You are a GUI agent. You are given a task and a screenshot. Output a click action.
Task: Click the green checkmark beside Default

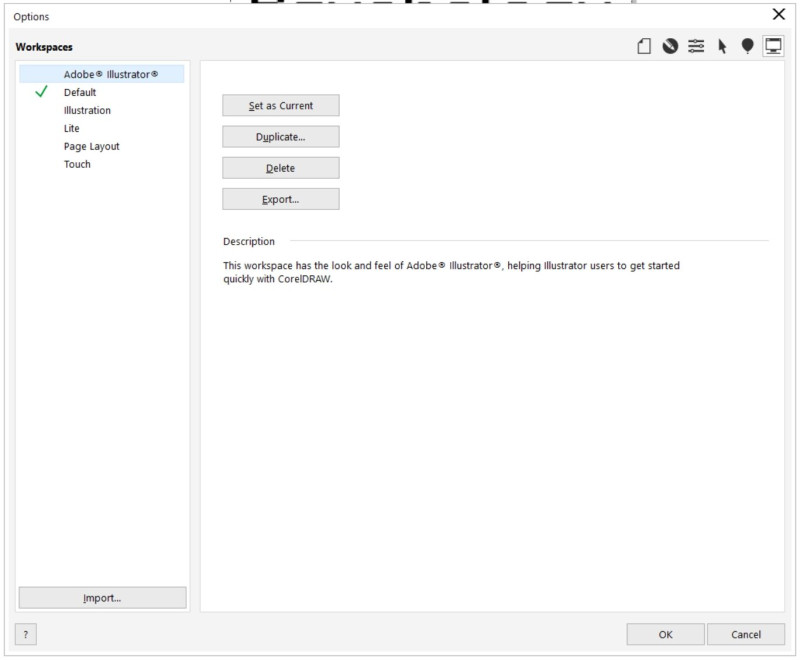(41, 92)
